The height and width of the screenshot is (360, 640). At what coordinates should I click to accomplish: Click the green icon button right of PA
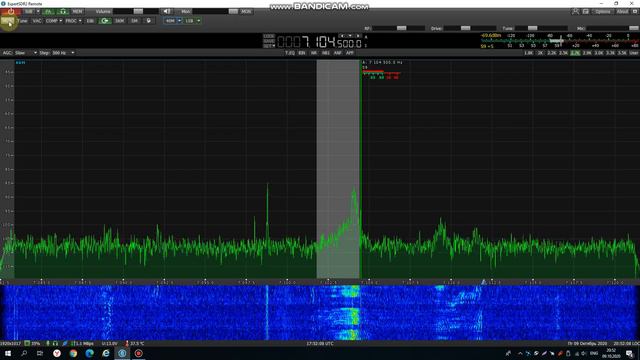63,11
